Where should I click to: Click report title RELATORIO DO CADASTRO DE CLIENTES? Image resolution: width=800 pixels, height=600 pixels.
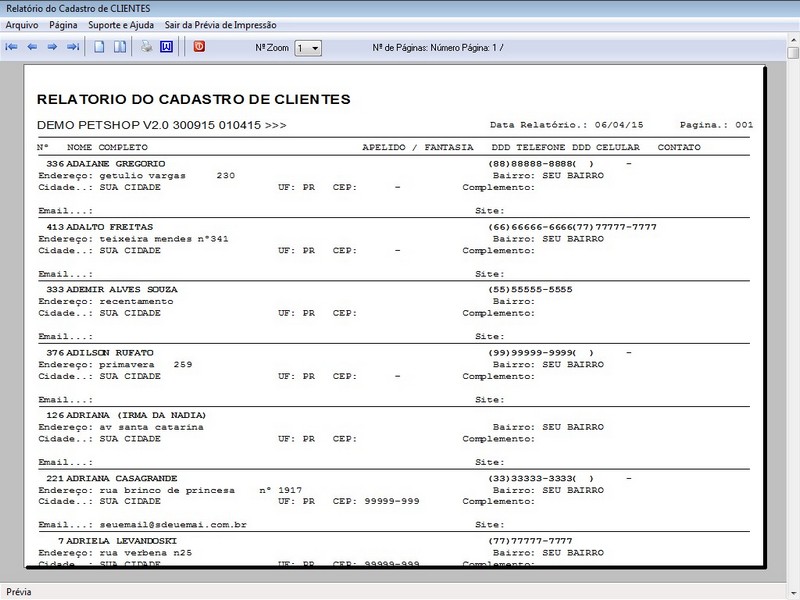[193, 99]
